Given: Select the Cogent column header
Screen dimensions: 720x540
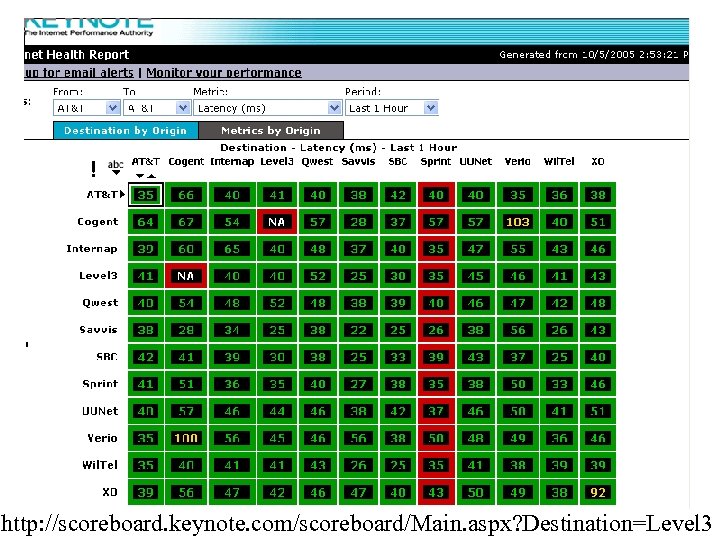Looking at the screenshot, I should pyautogui.click(x=186, y=162).
